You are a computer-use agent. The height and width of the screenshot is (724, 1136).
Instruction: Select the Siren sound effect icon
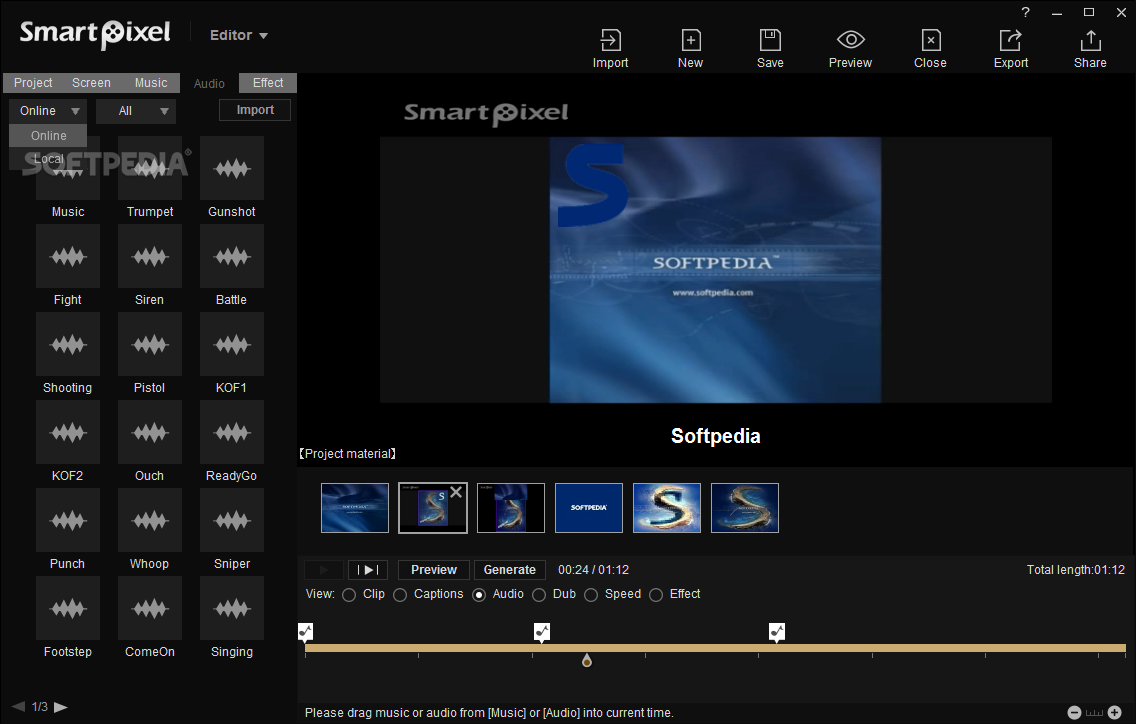click(x=150, y=256)
